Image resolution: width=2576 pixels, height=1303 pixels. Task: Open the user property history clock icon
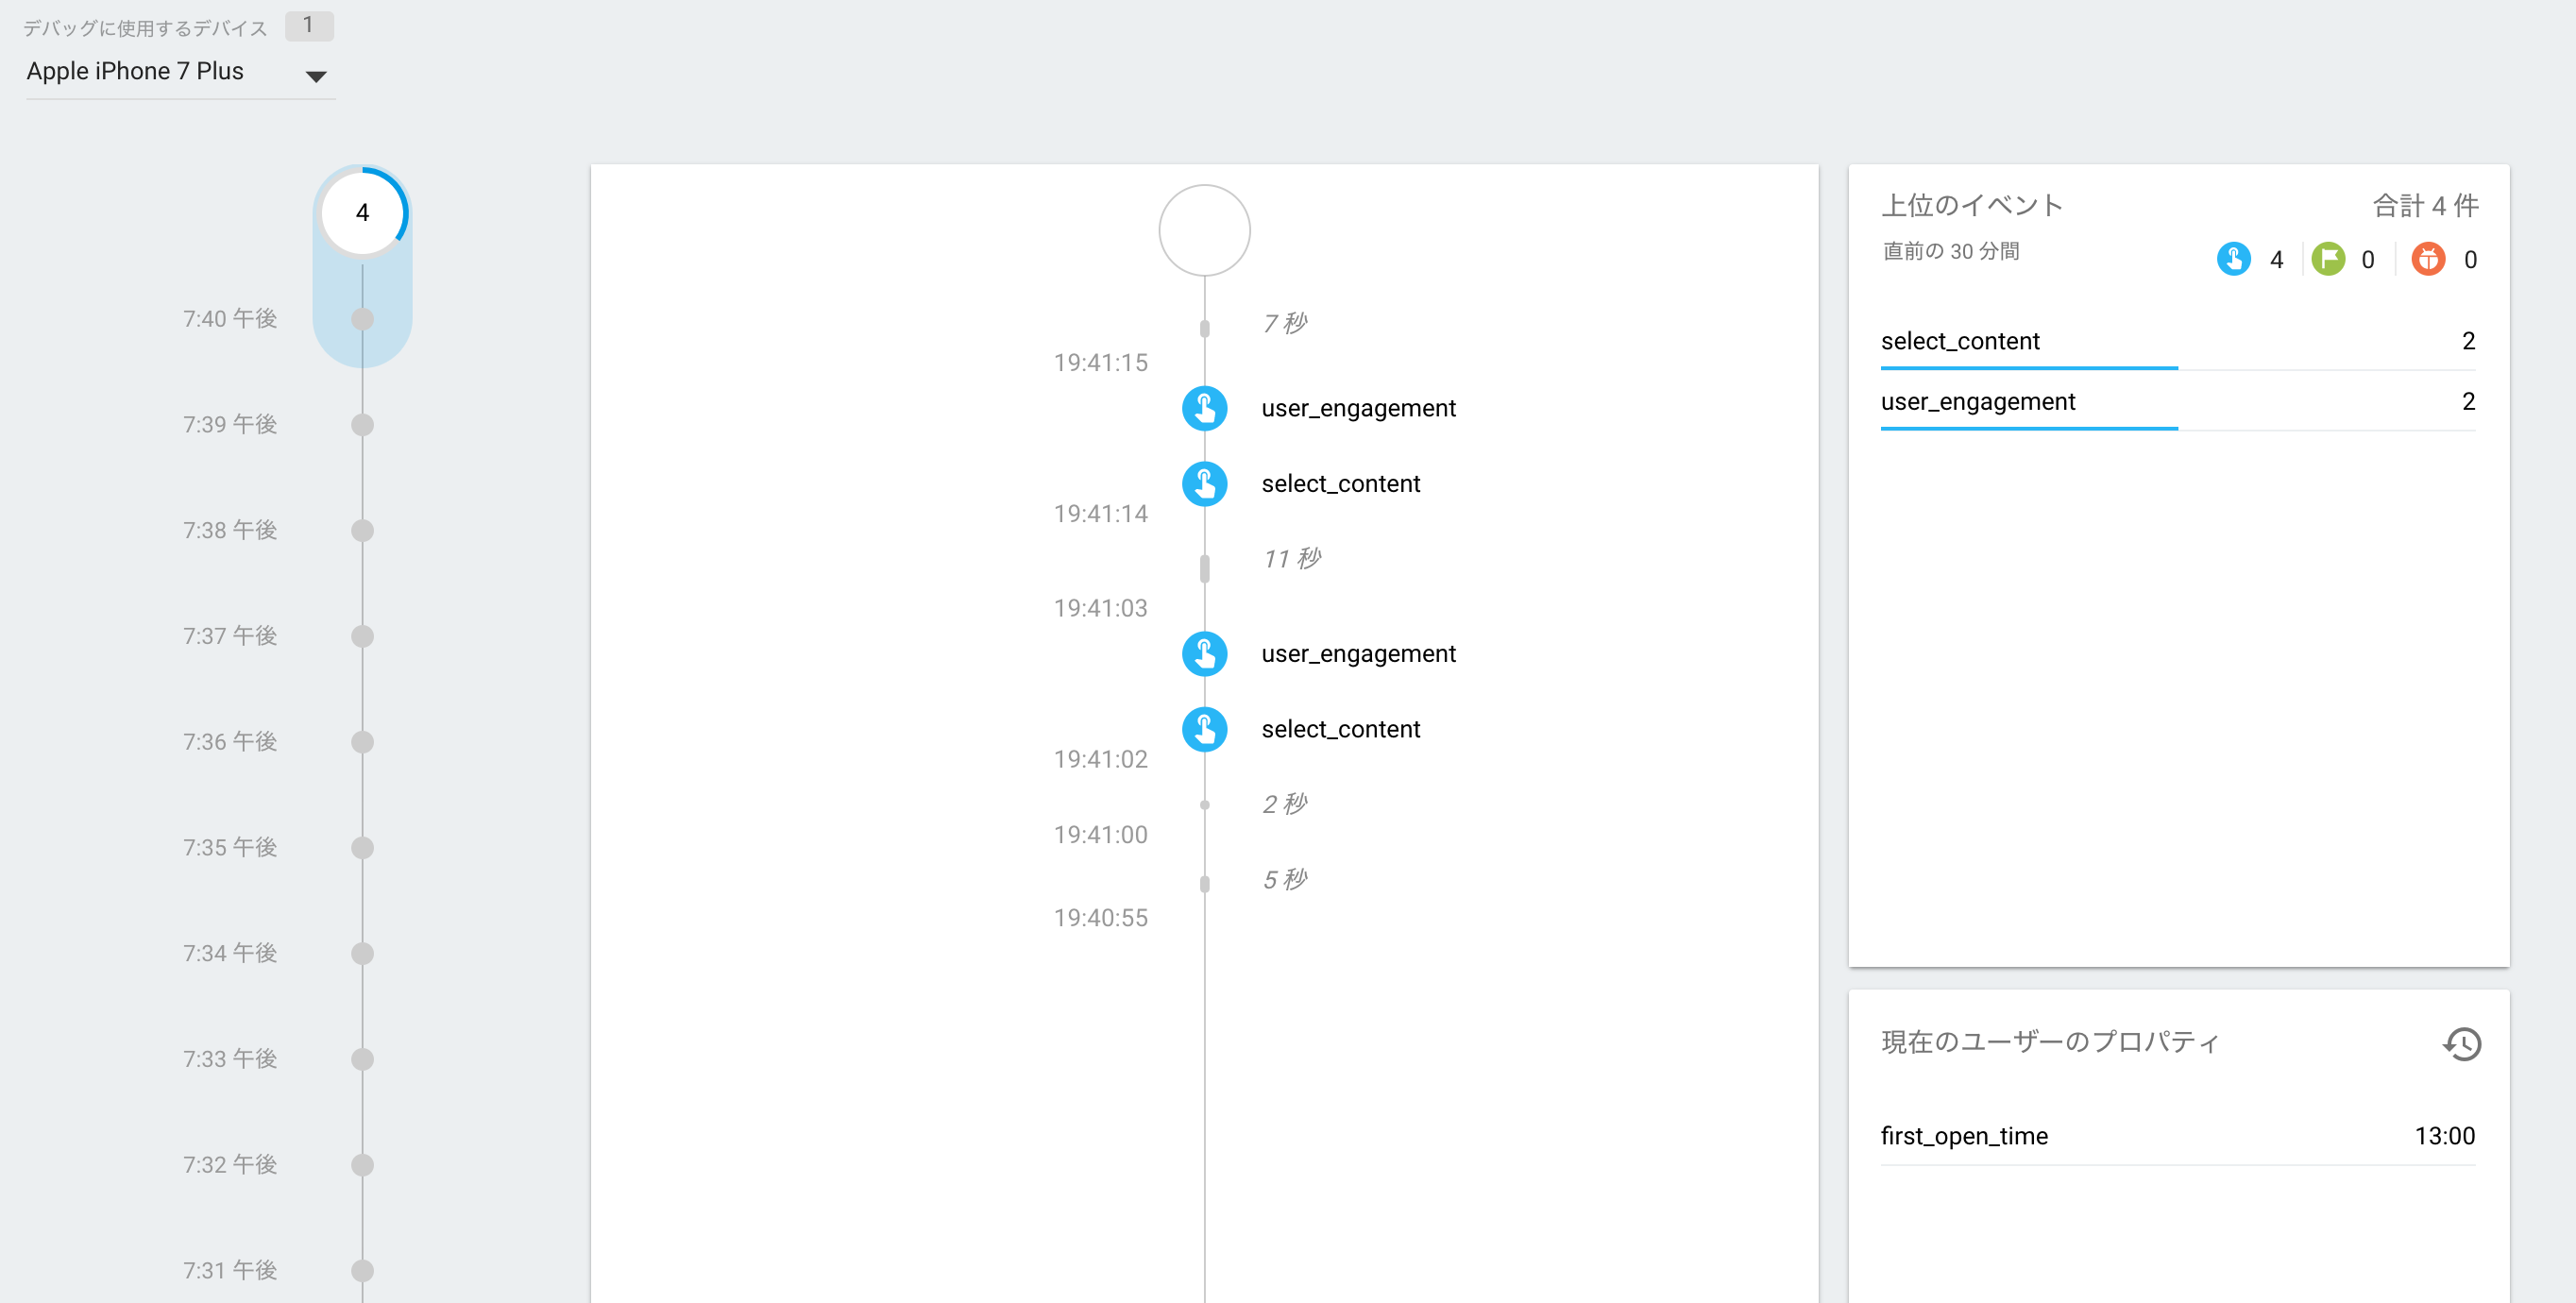(x=2462, y=1044)
